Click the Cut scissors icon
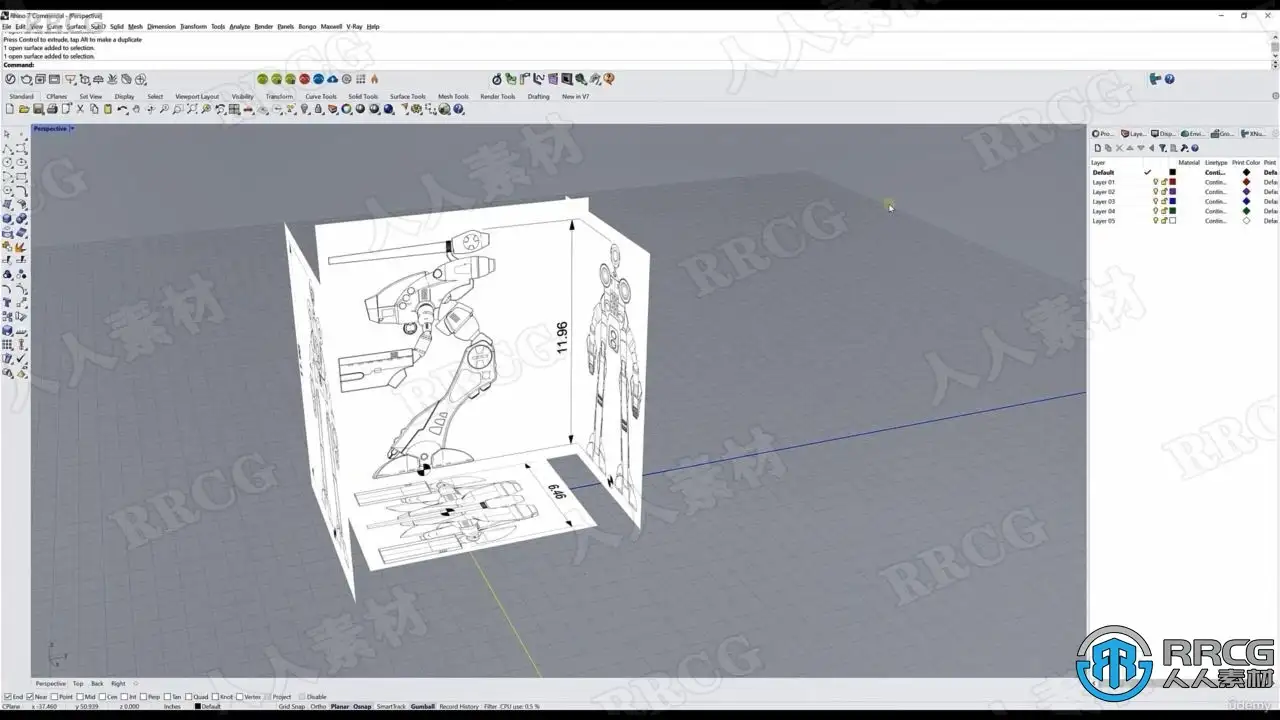 point(80,109)
